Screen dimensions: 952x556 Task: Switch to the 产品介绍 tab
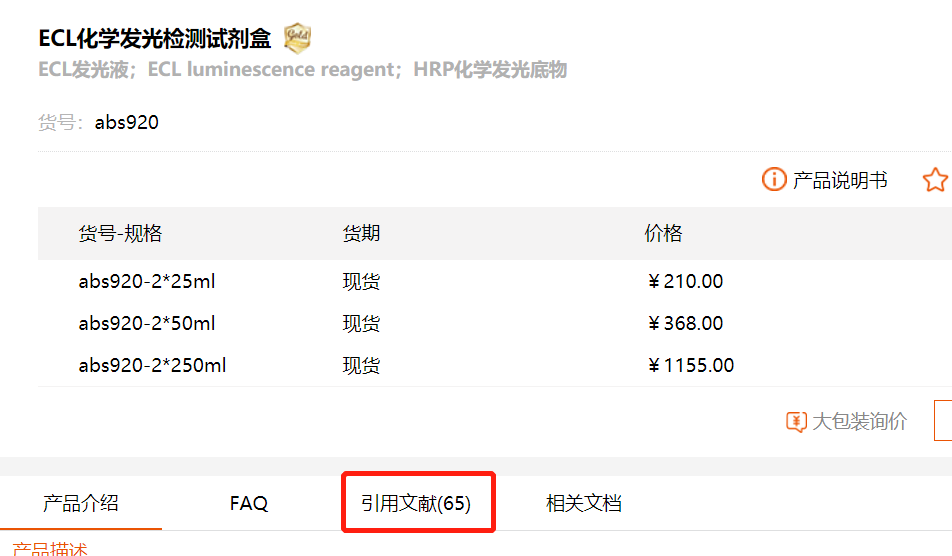[x=81, y=503]
